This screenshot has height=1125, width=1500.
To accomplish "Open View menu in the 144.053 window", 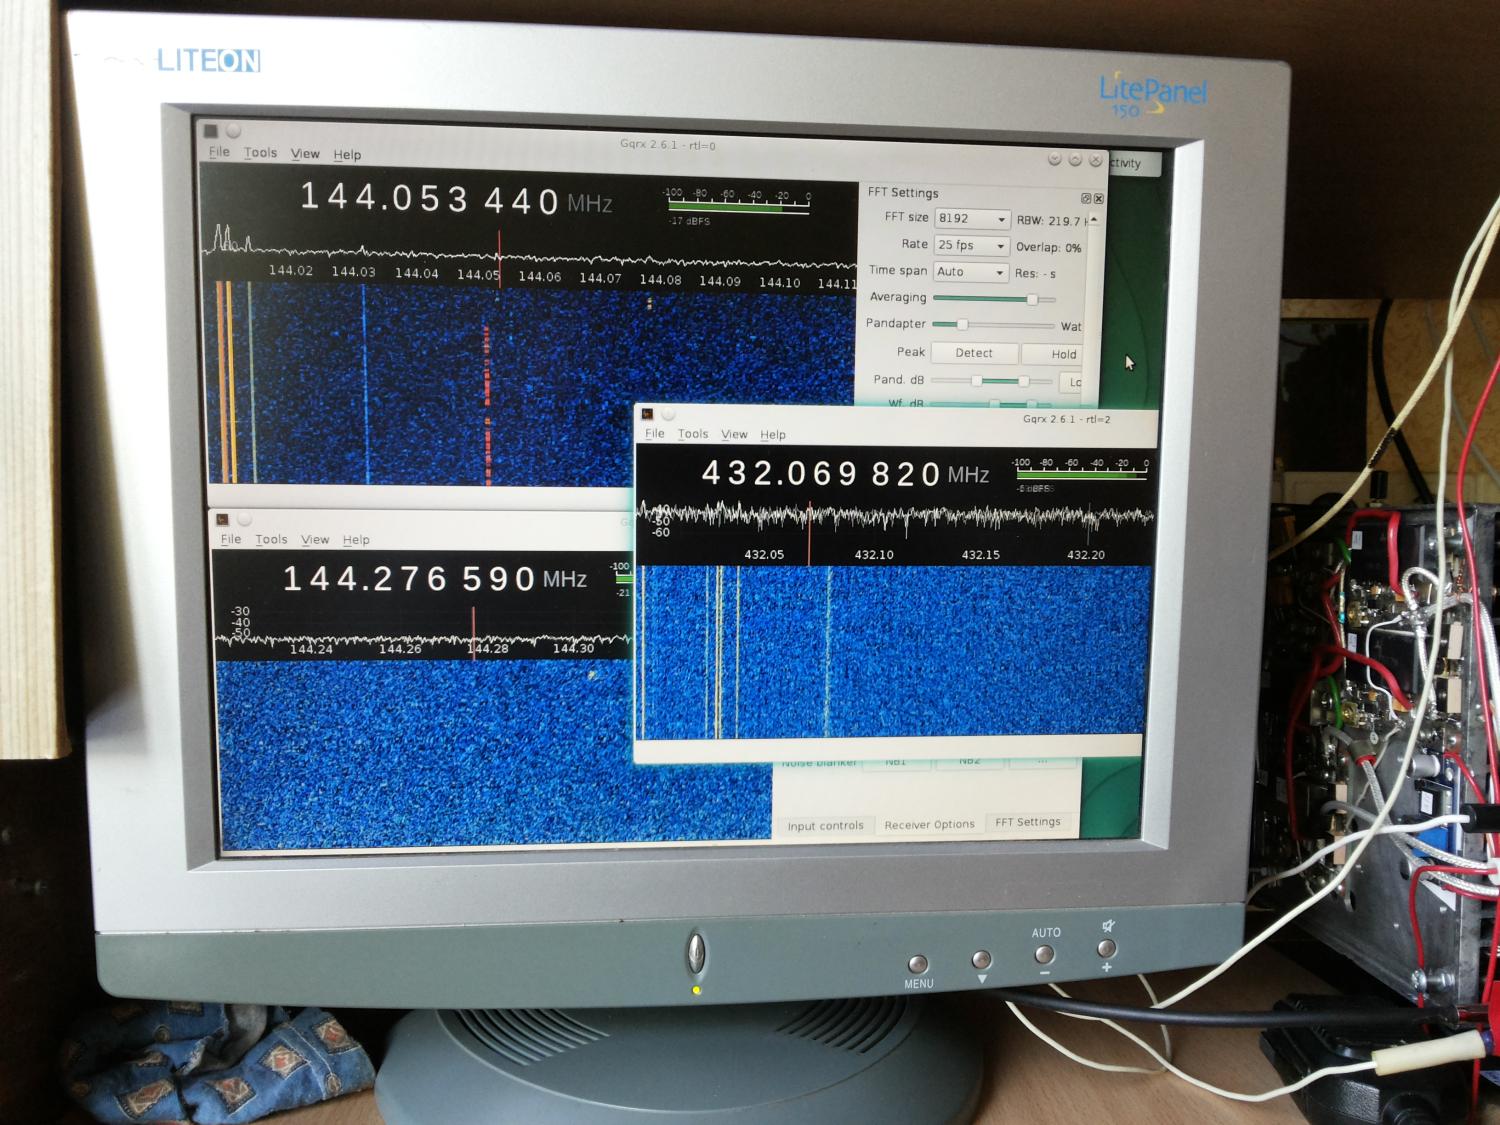I will click(x=305, y=154).
